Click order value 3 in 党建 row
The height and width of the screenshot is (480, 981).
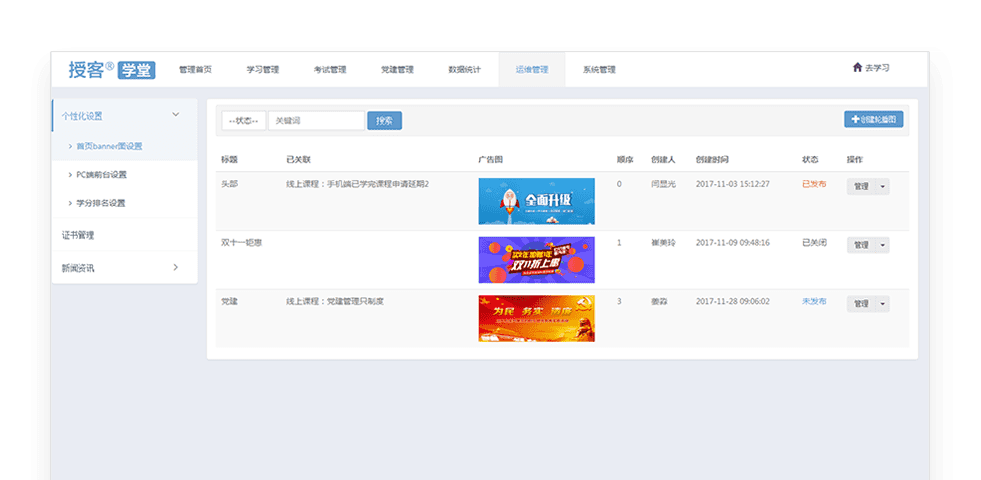click(619, 301)
